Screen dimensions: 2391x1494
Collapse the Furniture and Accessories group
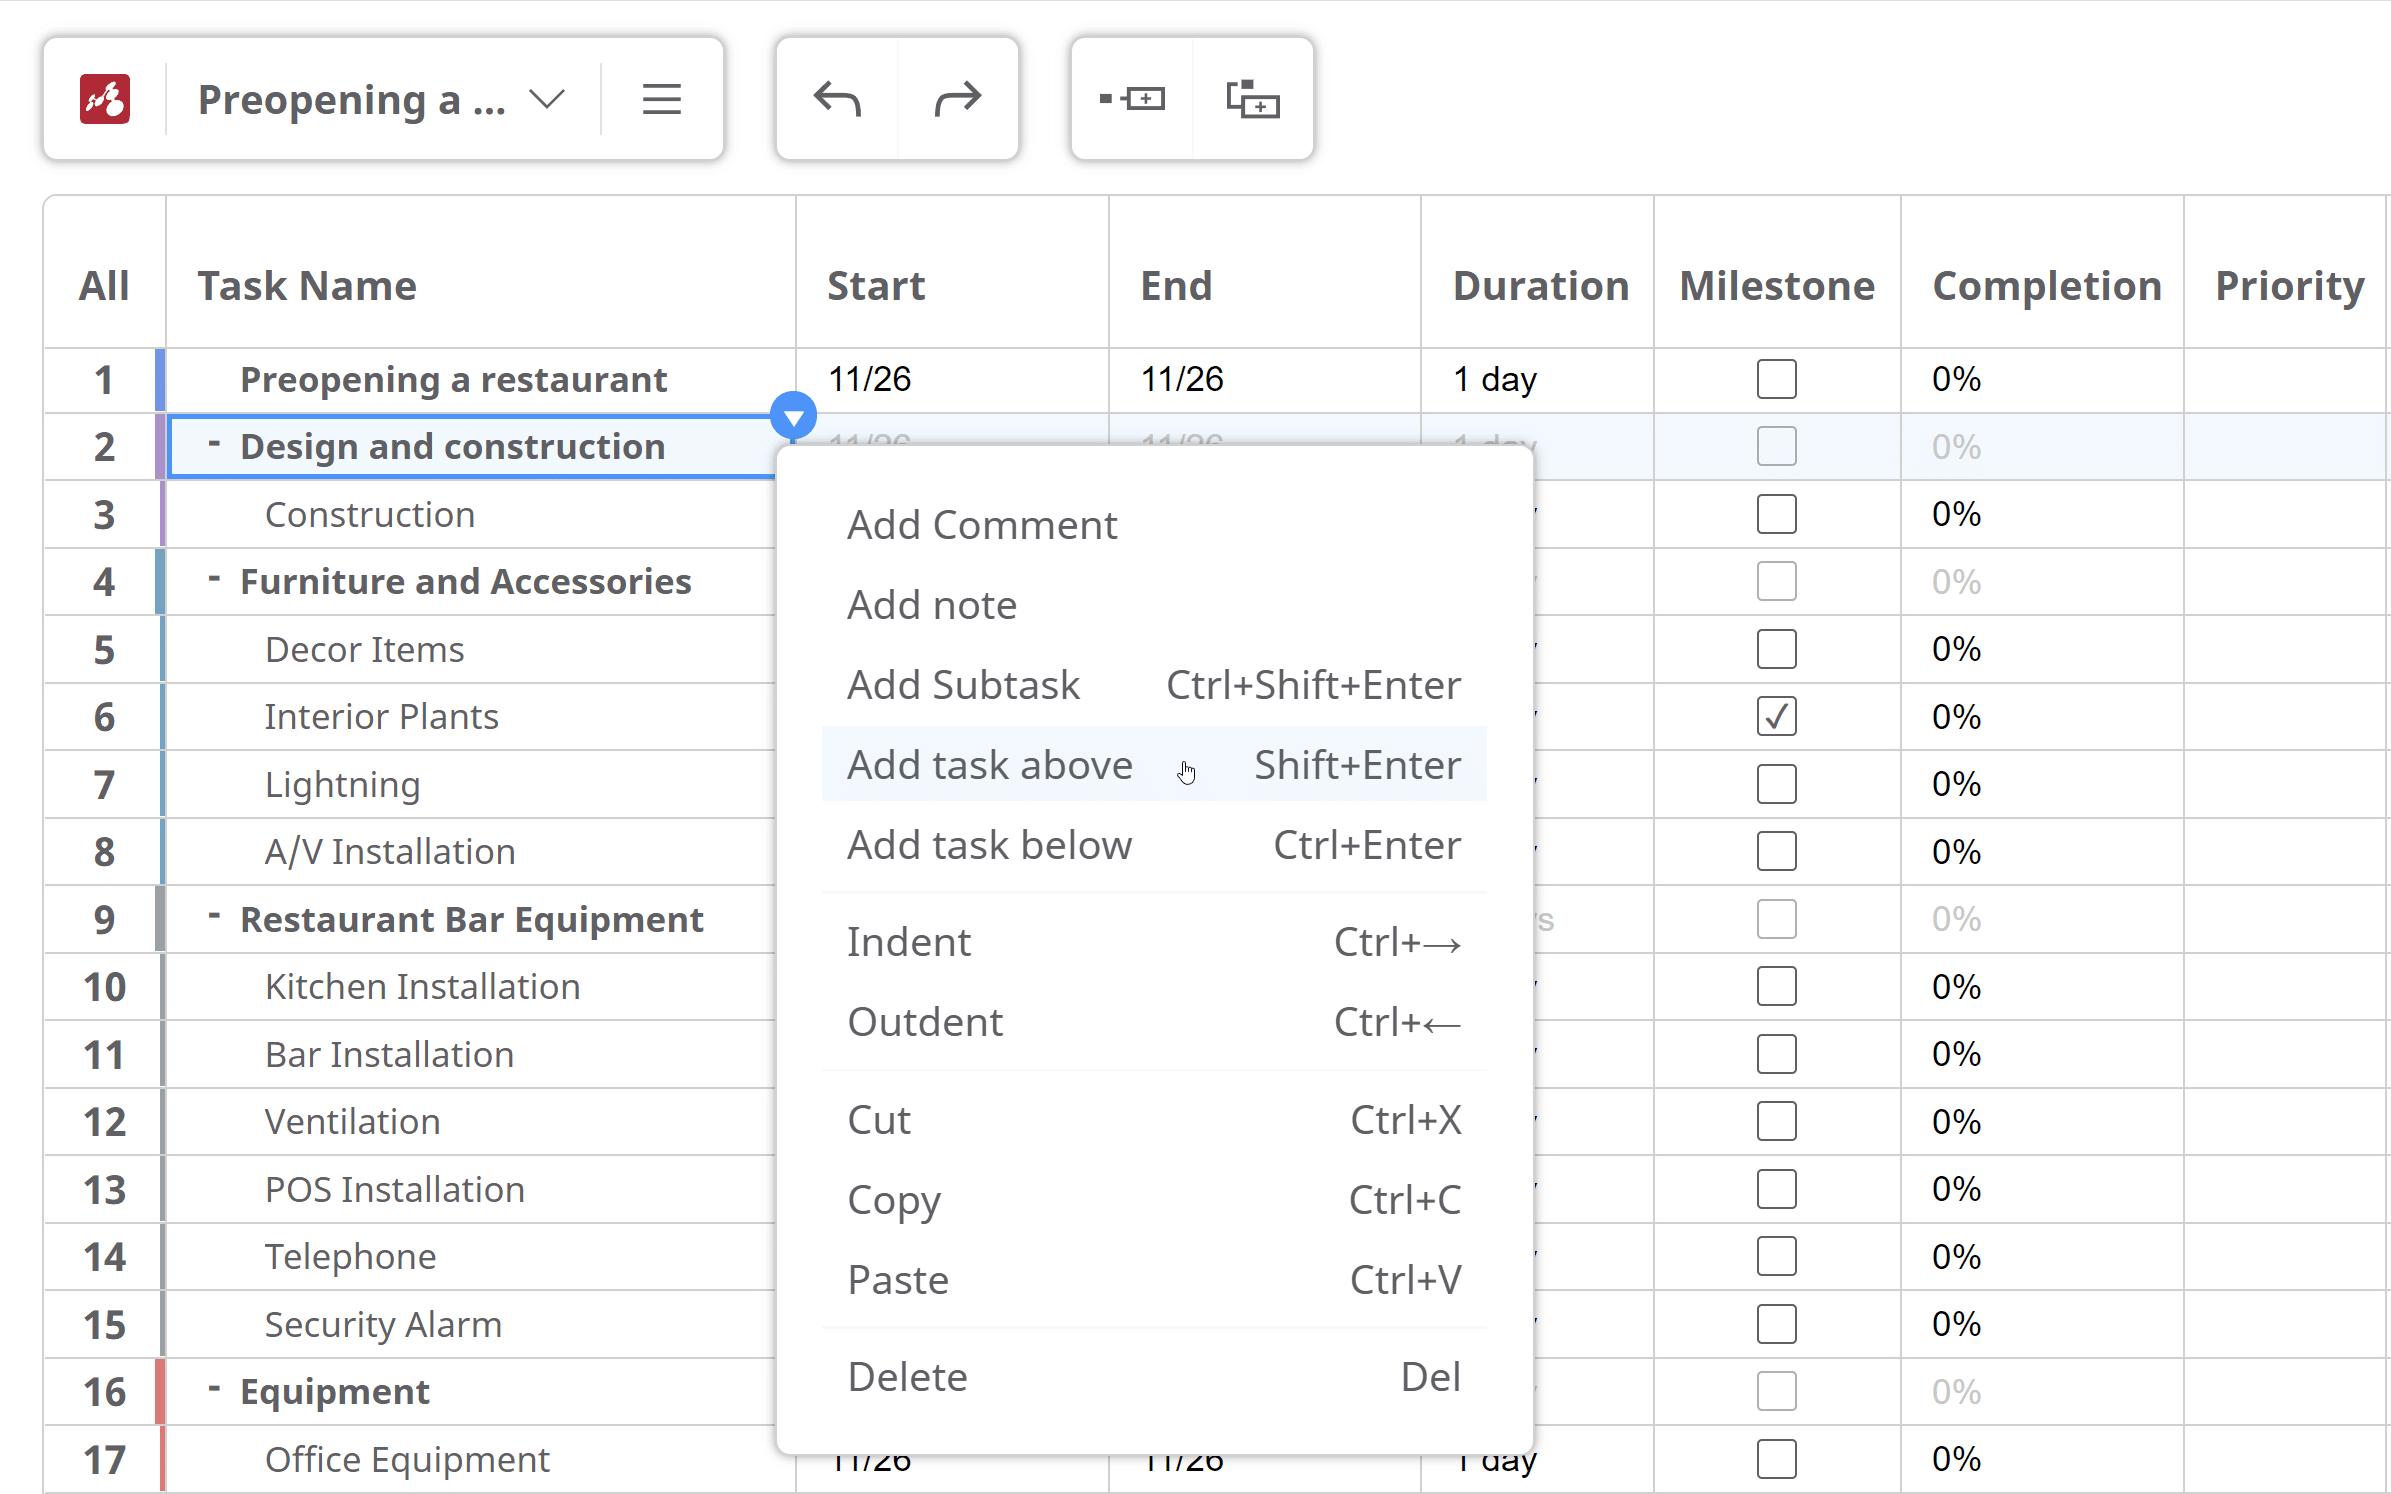click(x=213, y=579)
